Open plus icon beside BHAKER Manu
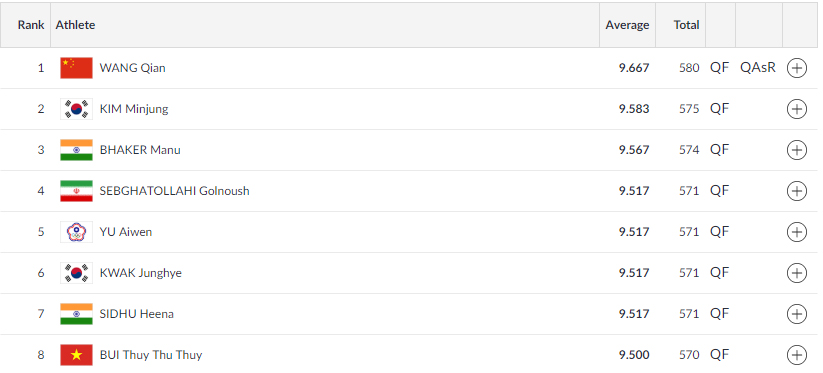 pos(796,150)
